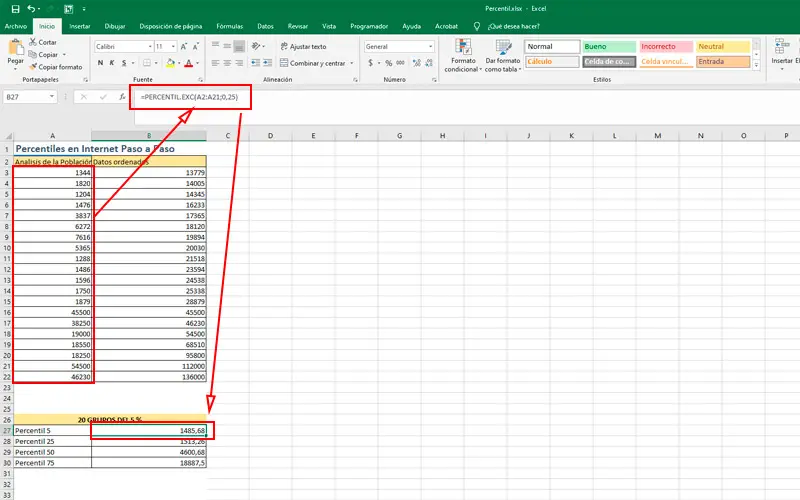Select the Cortar scissors tool

click(34, 42)
